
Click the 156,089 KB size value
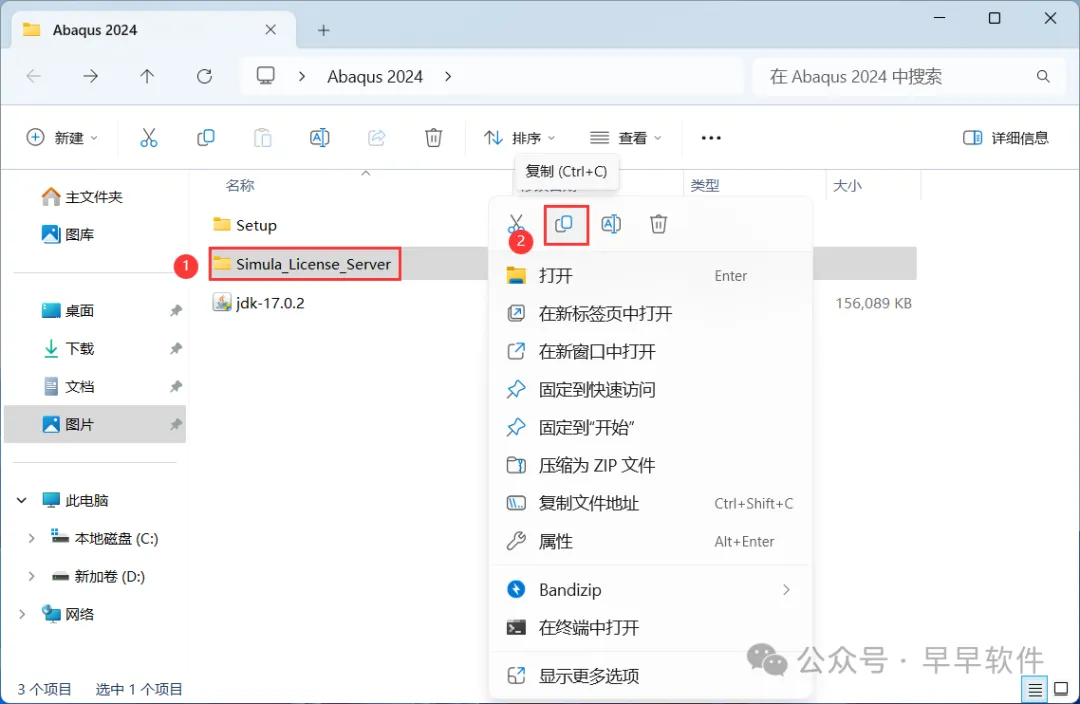873,303
